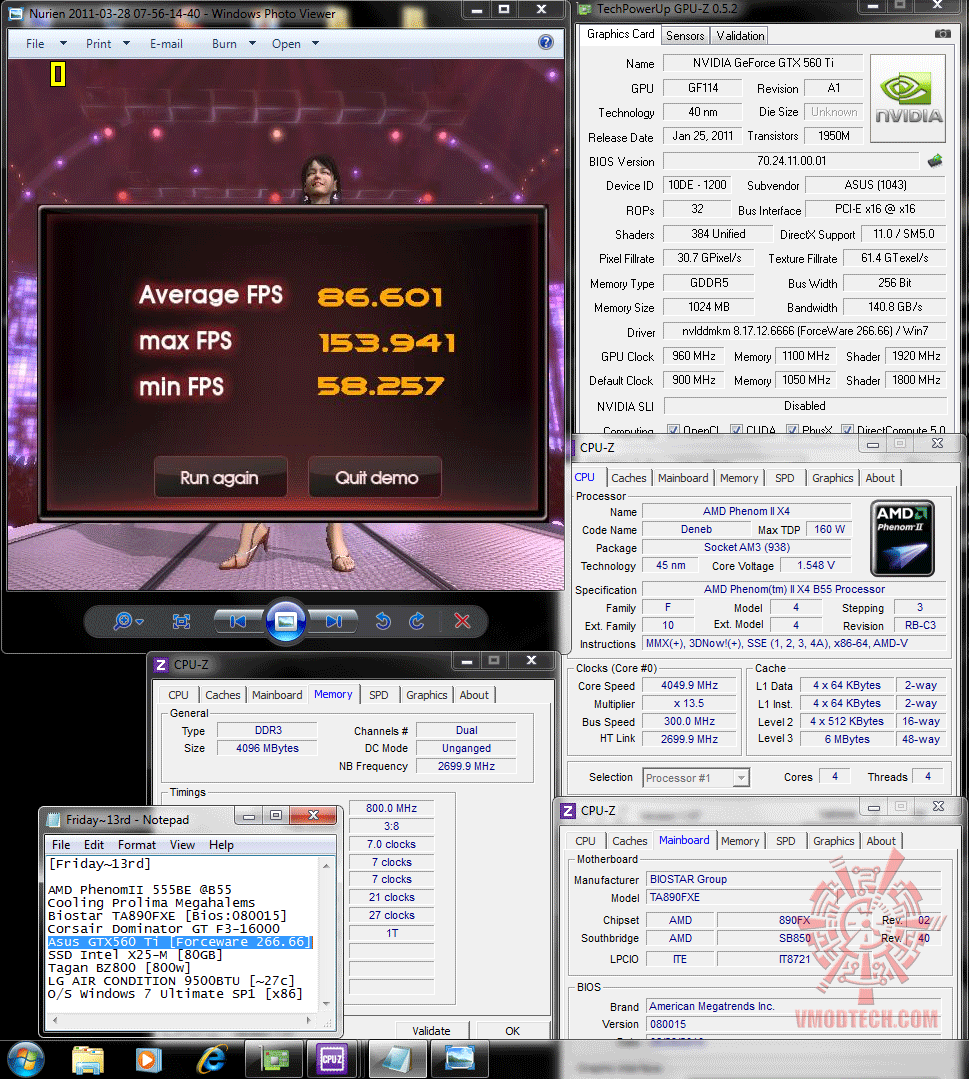Click the NVIDIA logo in GPU-Z
This screenshot has height=1079, width=969.
pyautogui.click(x=908, y=98)
